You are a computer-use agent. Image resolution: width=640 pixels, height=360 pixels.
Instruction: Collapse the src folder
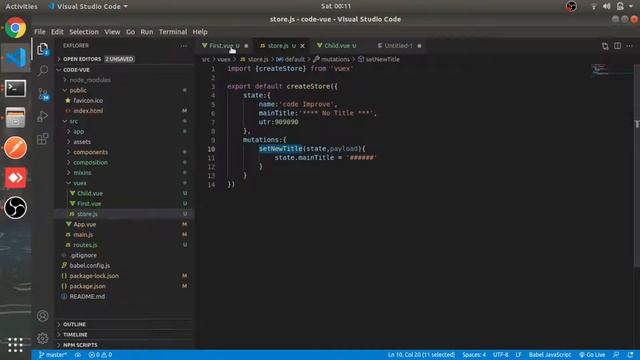coord(124,121)
